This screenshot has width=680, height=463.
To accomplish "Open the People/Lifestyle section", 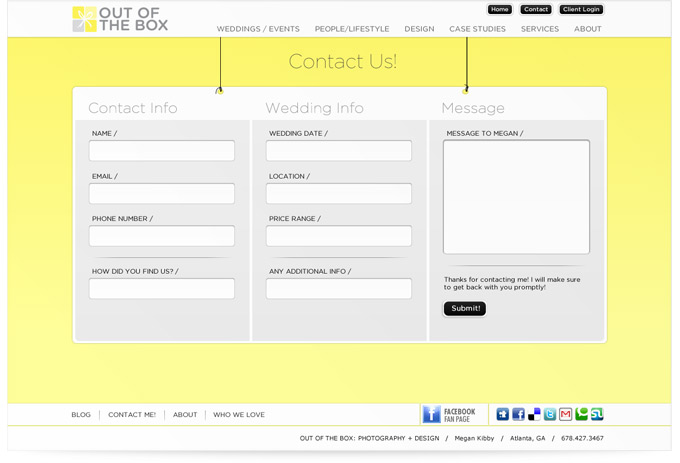I will 352,29.
